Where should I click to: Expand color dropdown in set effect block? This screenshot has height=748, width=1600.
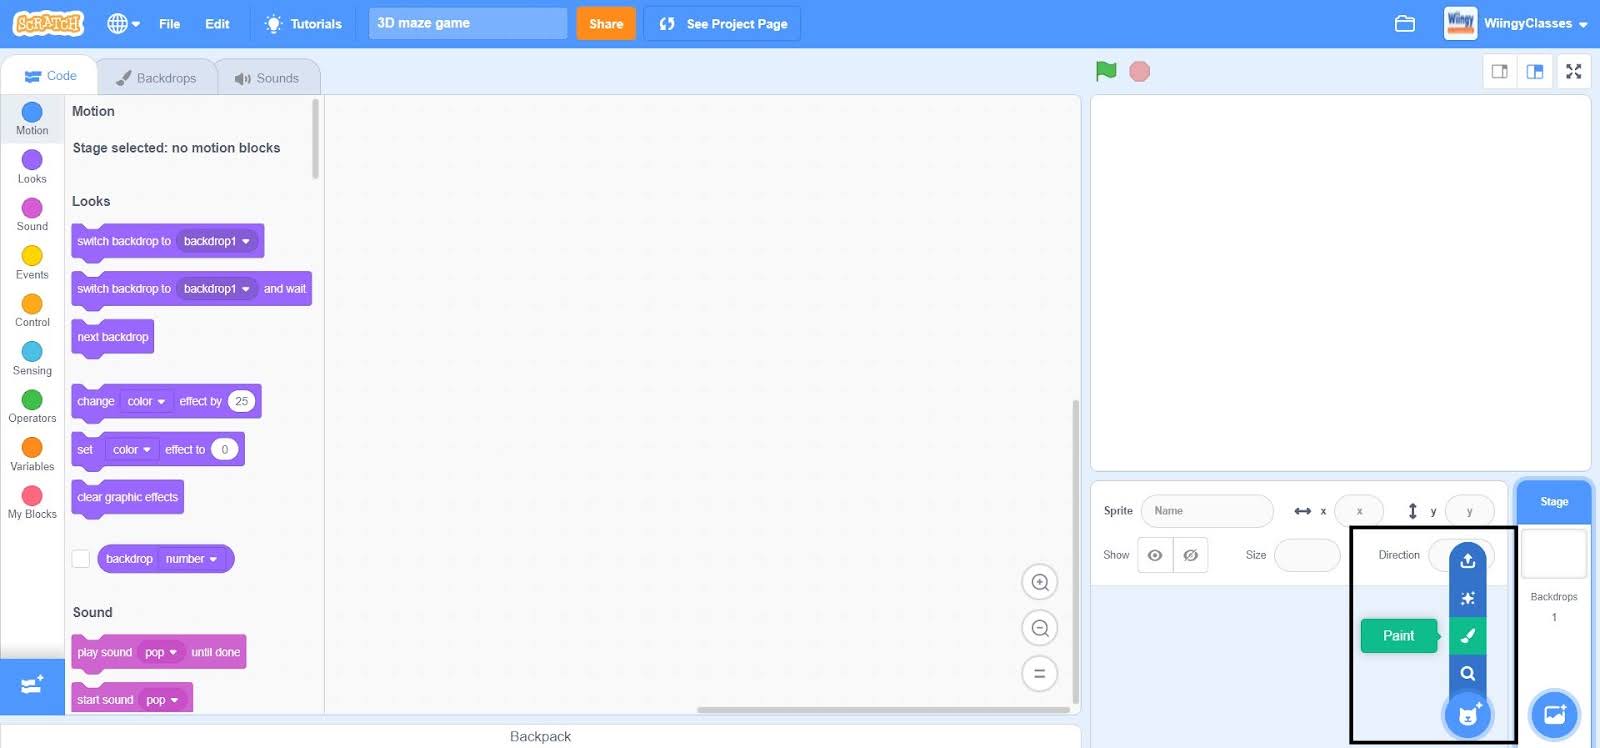(132, 450)
